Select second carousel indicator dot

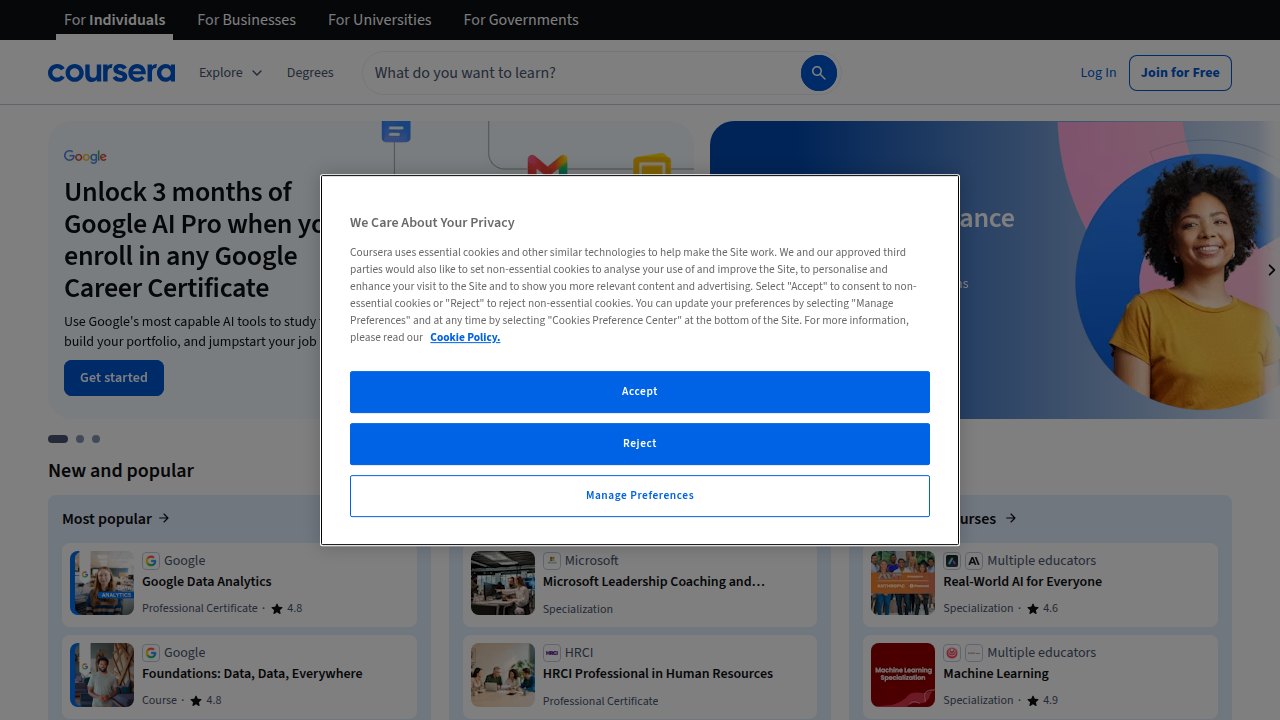click(x=80, y=439)
